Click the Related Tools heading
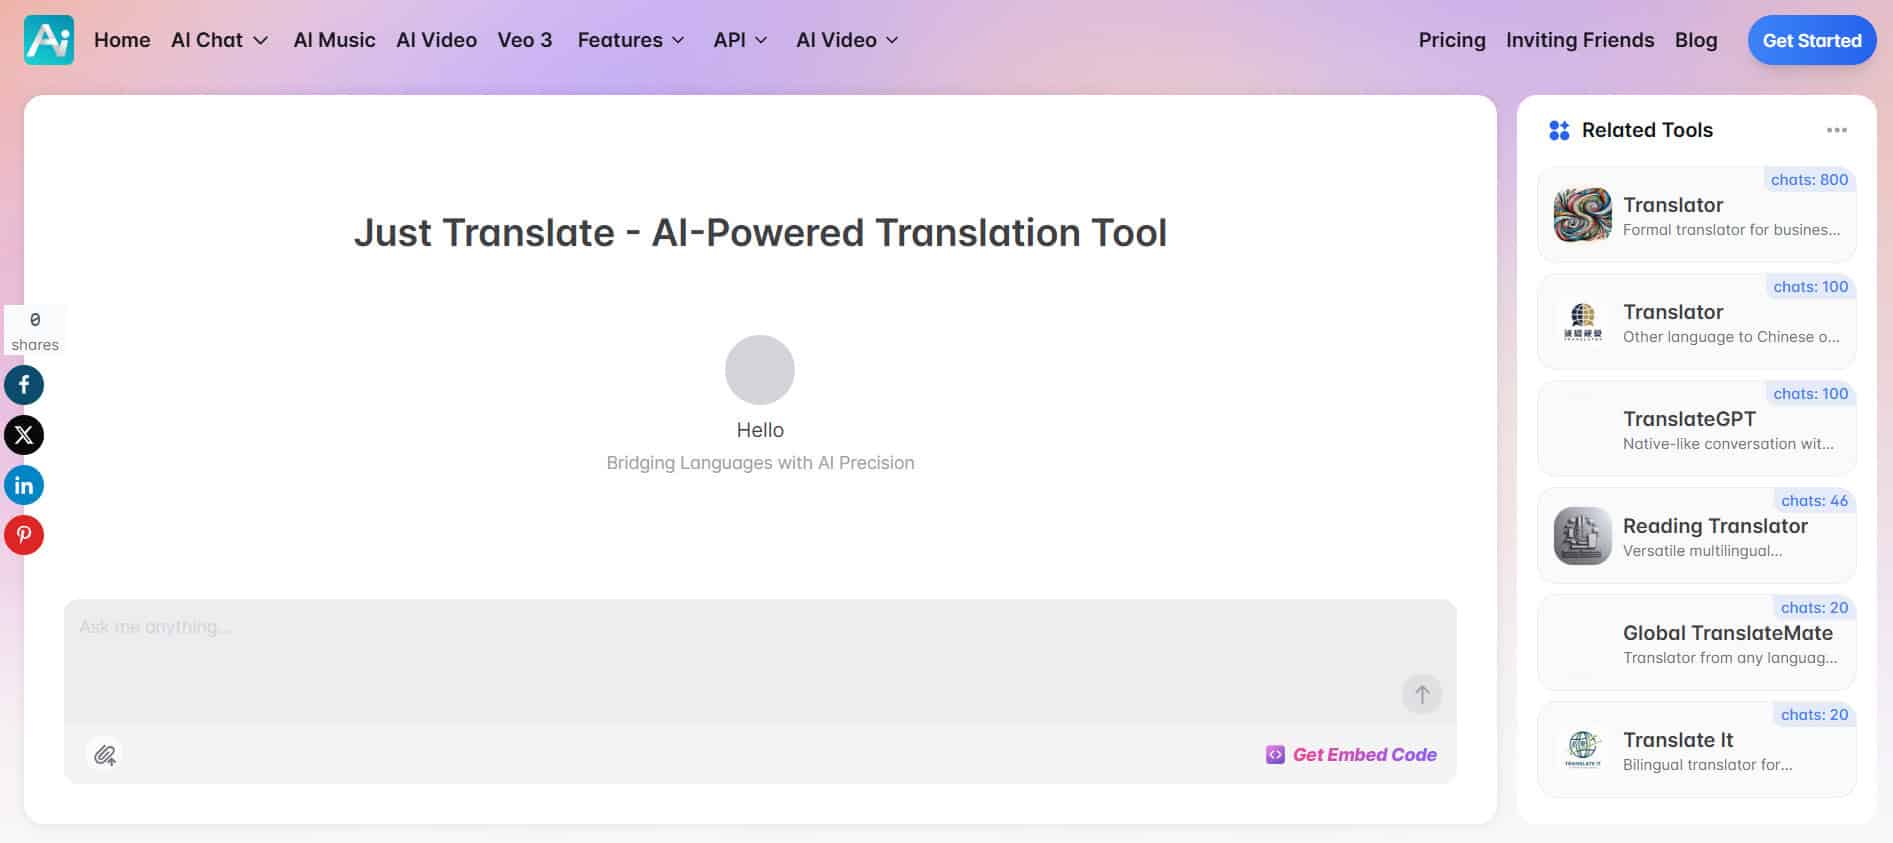The width and height of the screenshot is (1893, 843). point(1647,130)
